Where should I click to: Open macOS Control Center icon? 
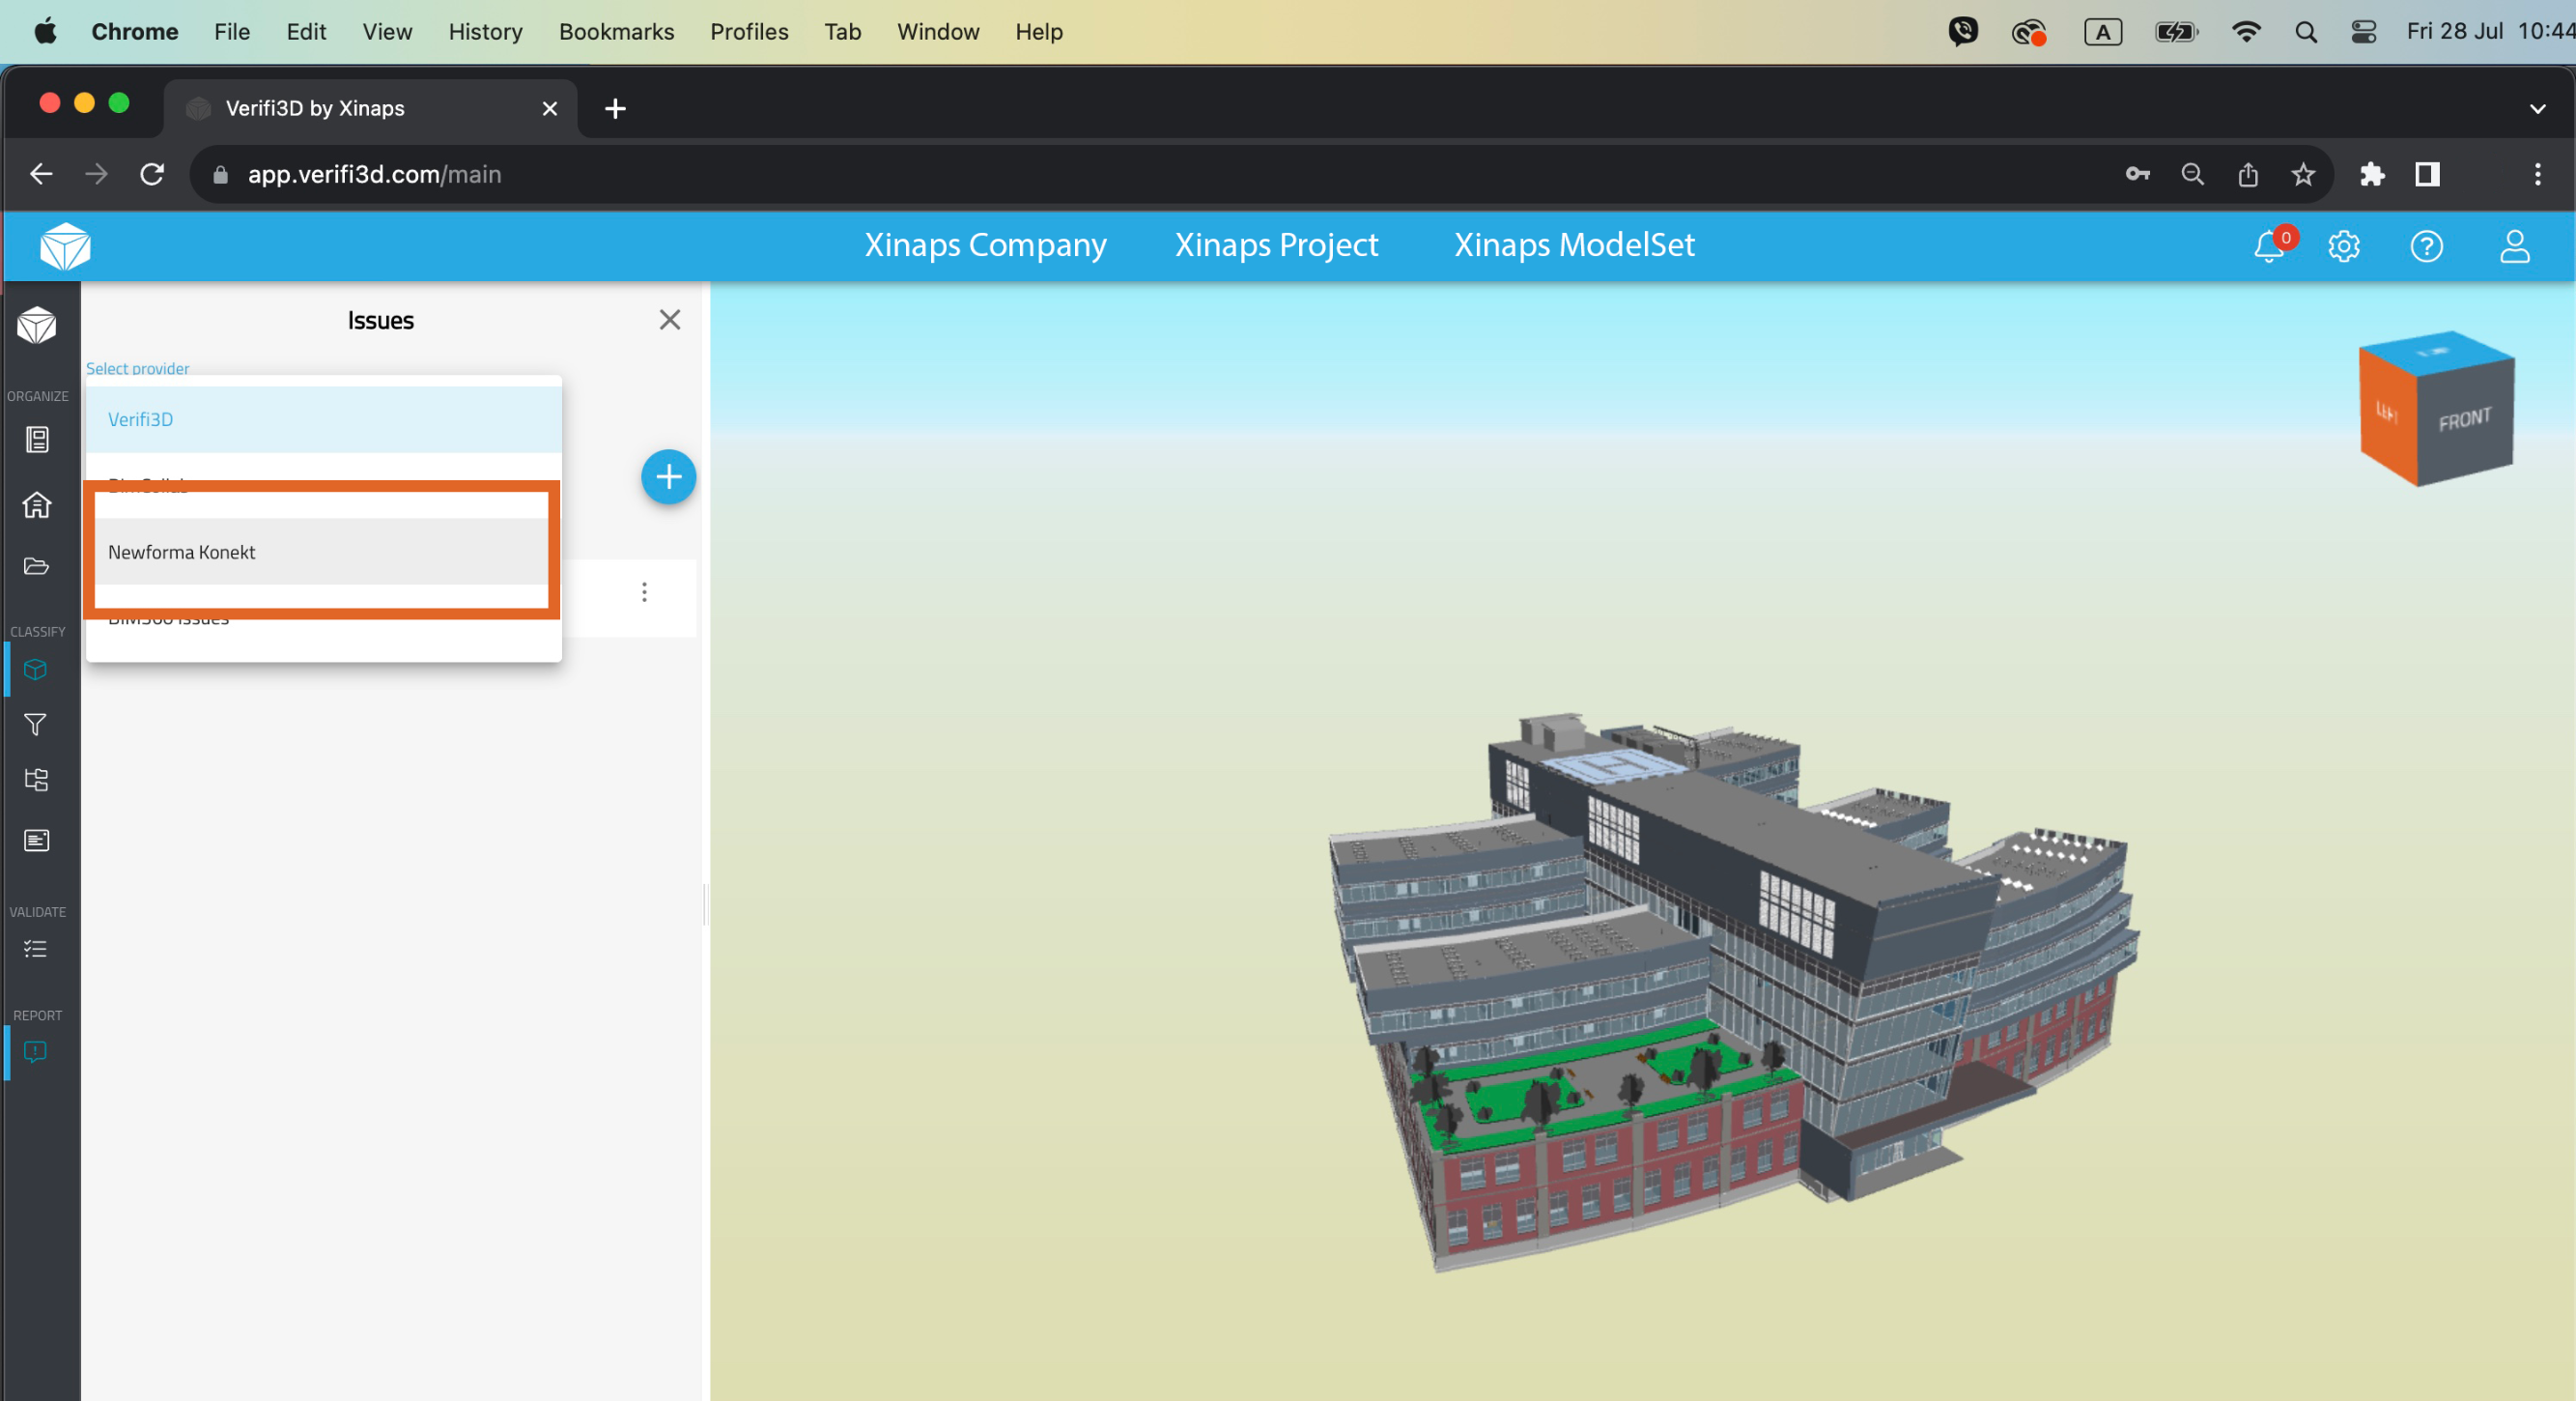[2363, 32]
